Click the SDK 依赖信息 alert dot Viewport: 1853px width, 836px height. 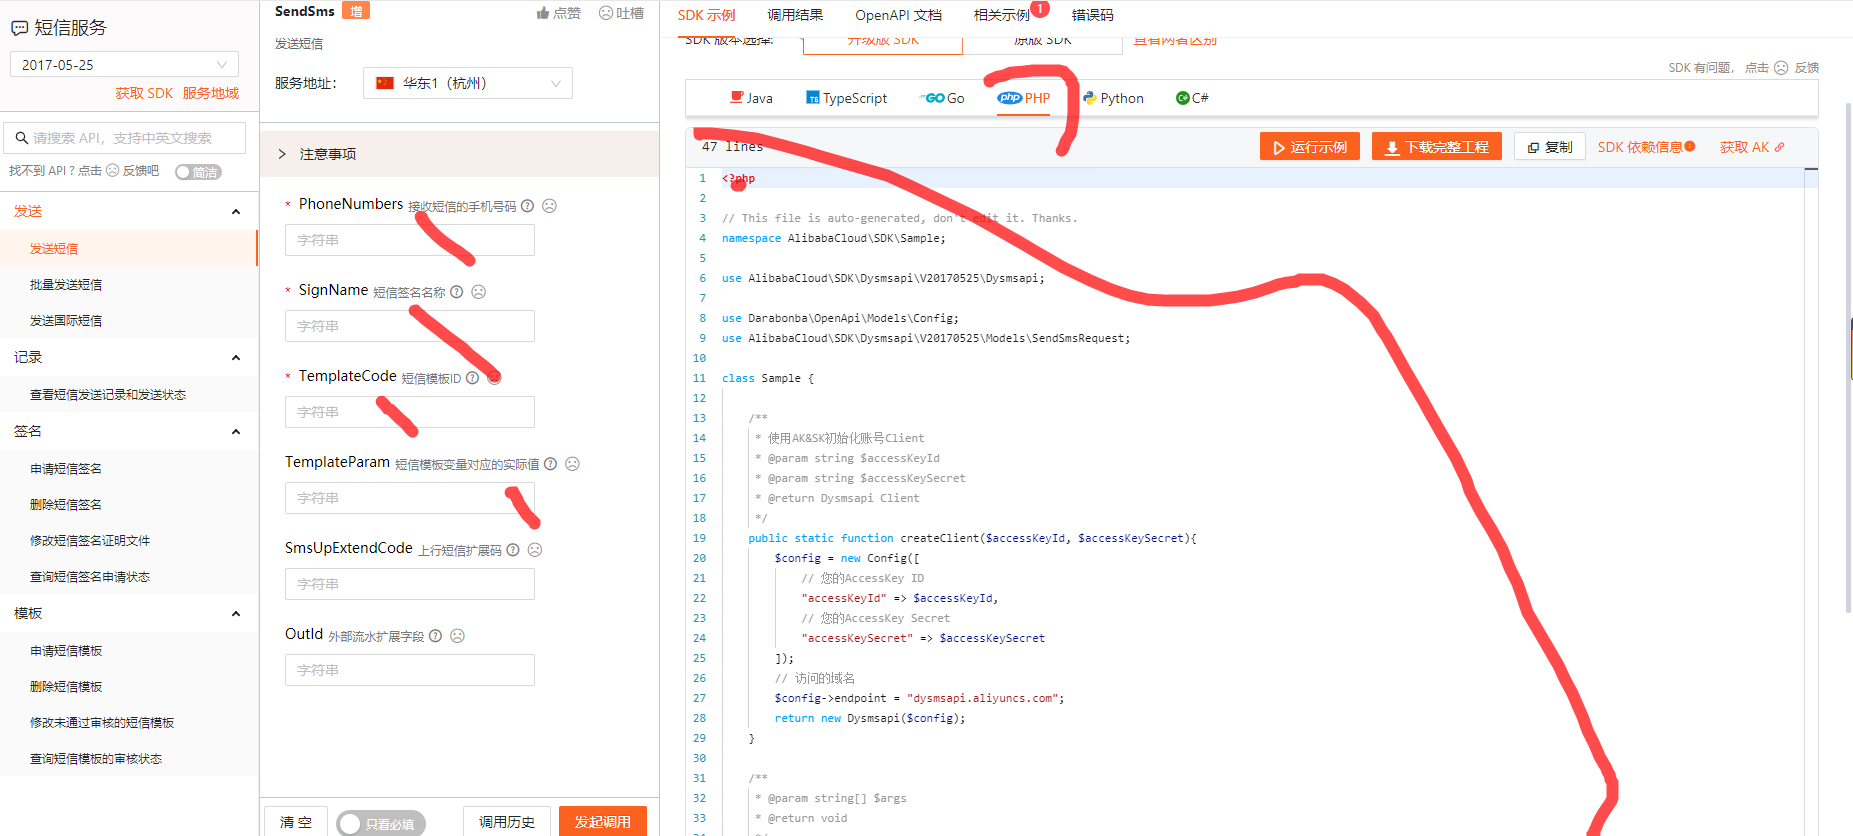(1690, 146)
